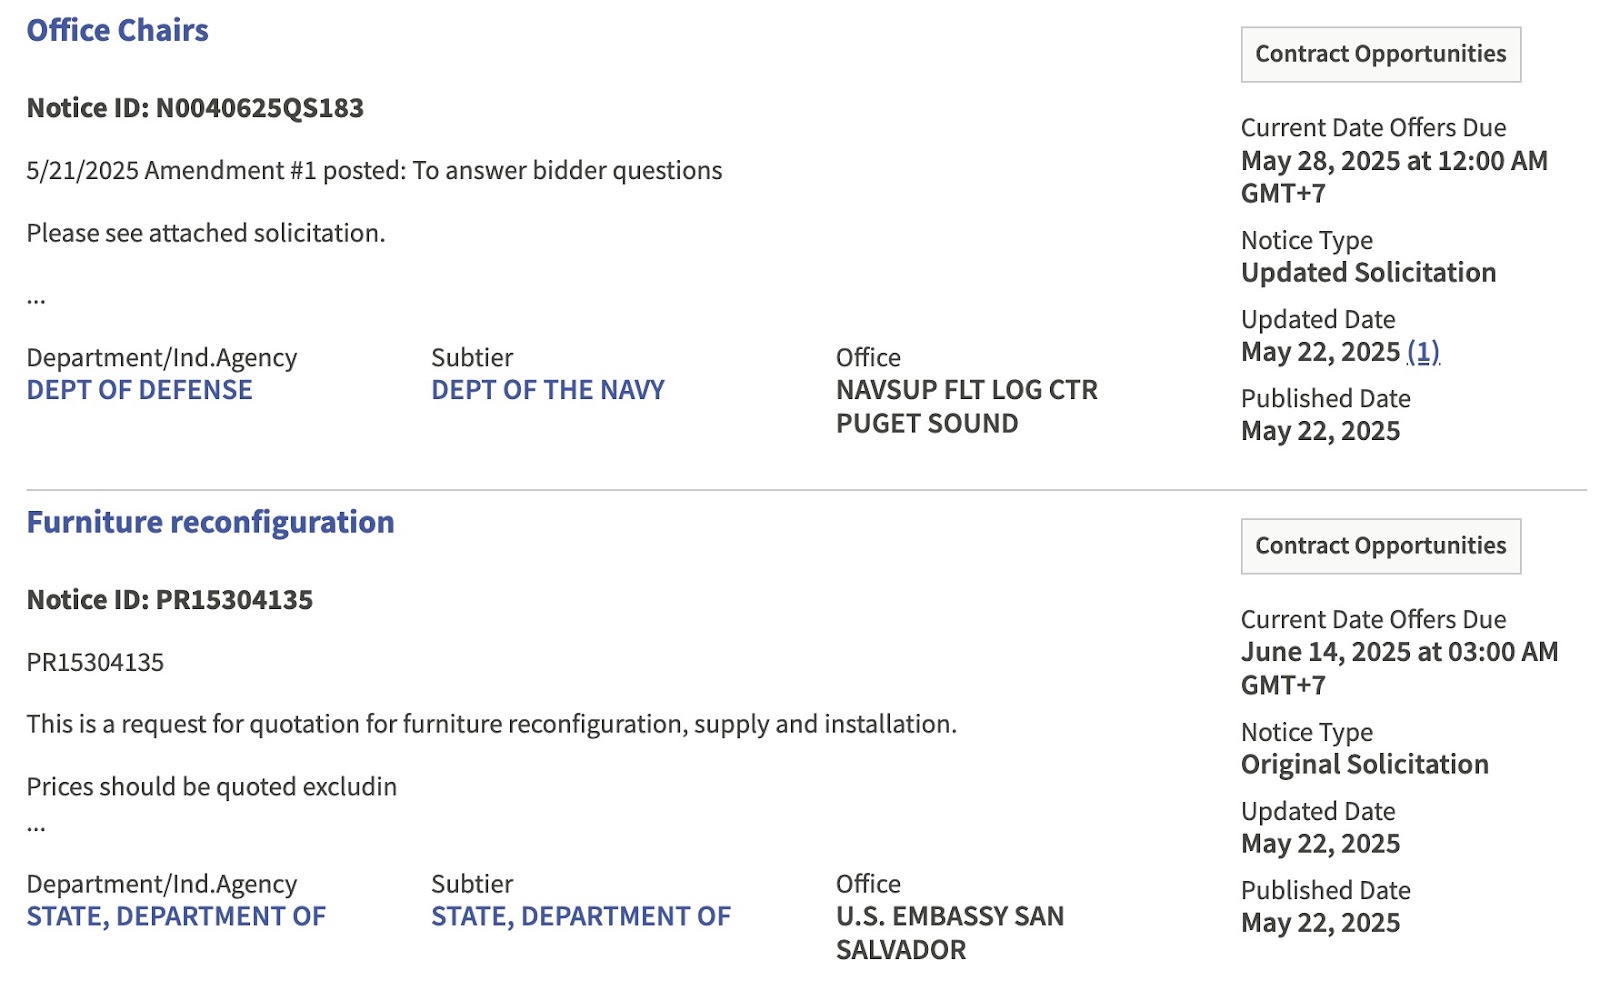Open the Office Chairs notice
The width and height of the screenshot is (1600, 991).
[x=117, y=30]
